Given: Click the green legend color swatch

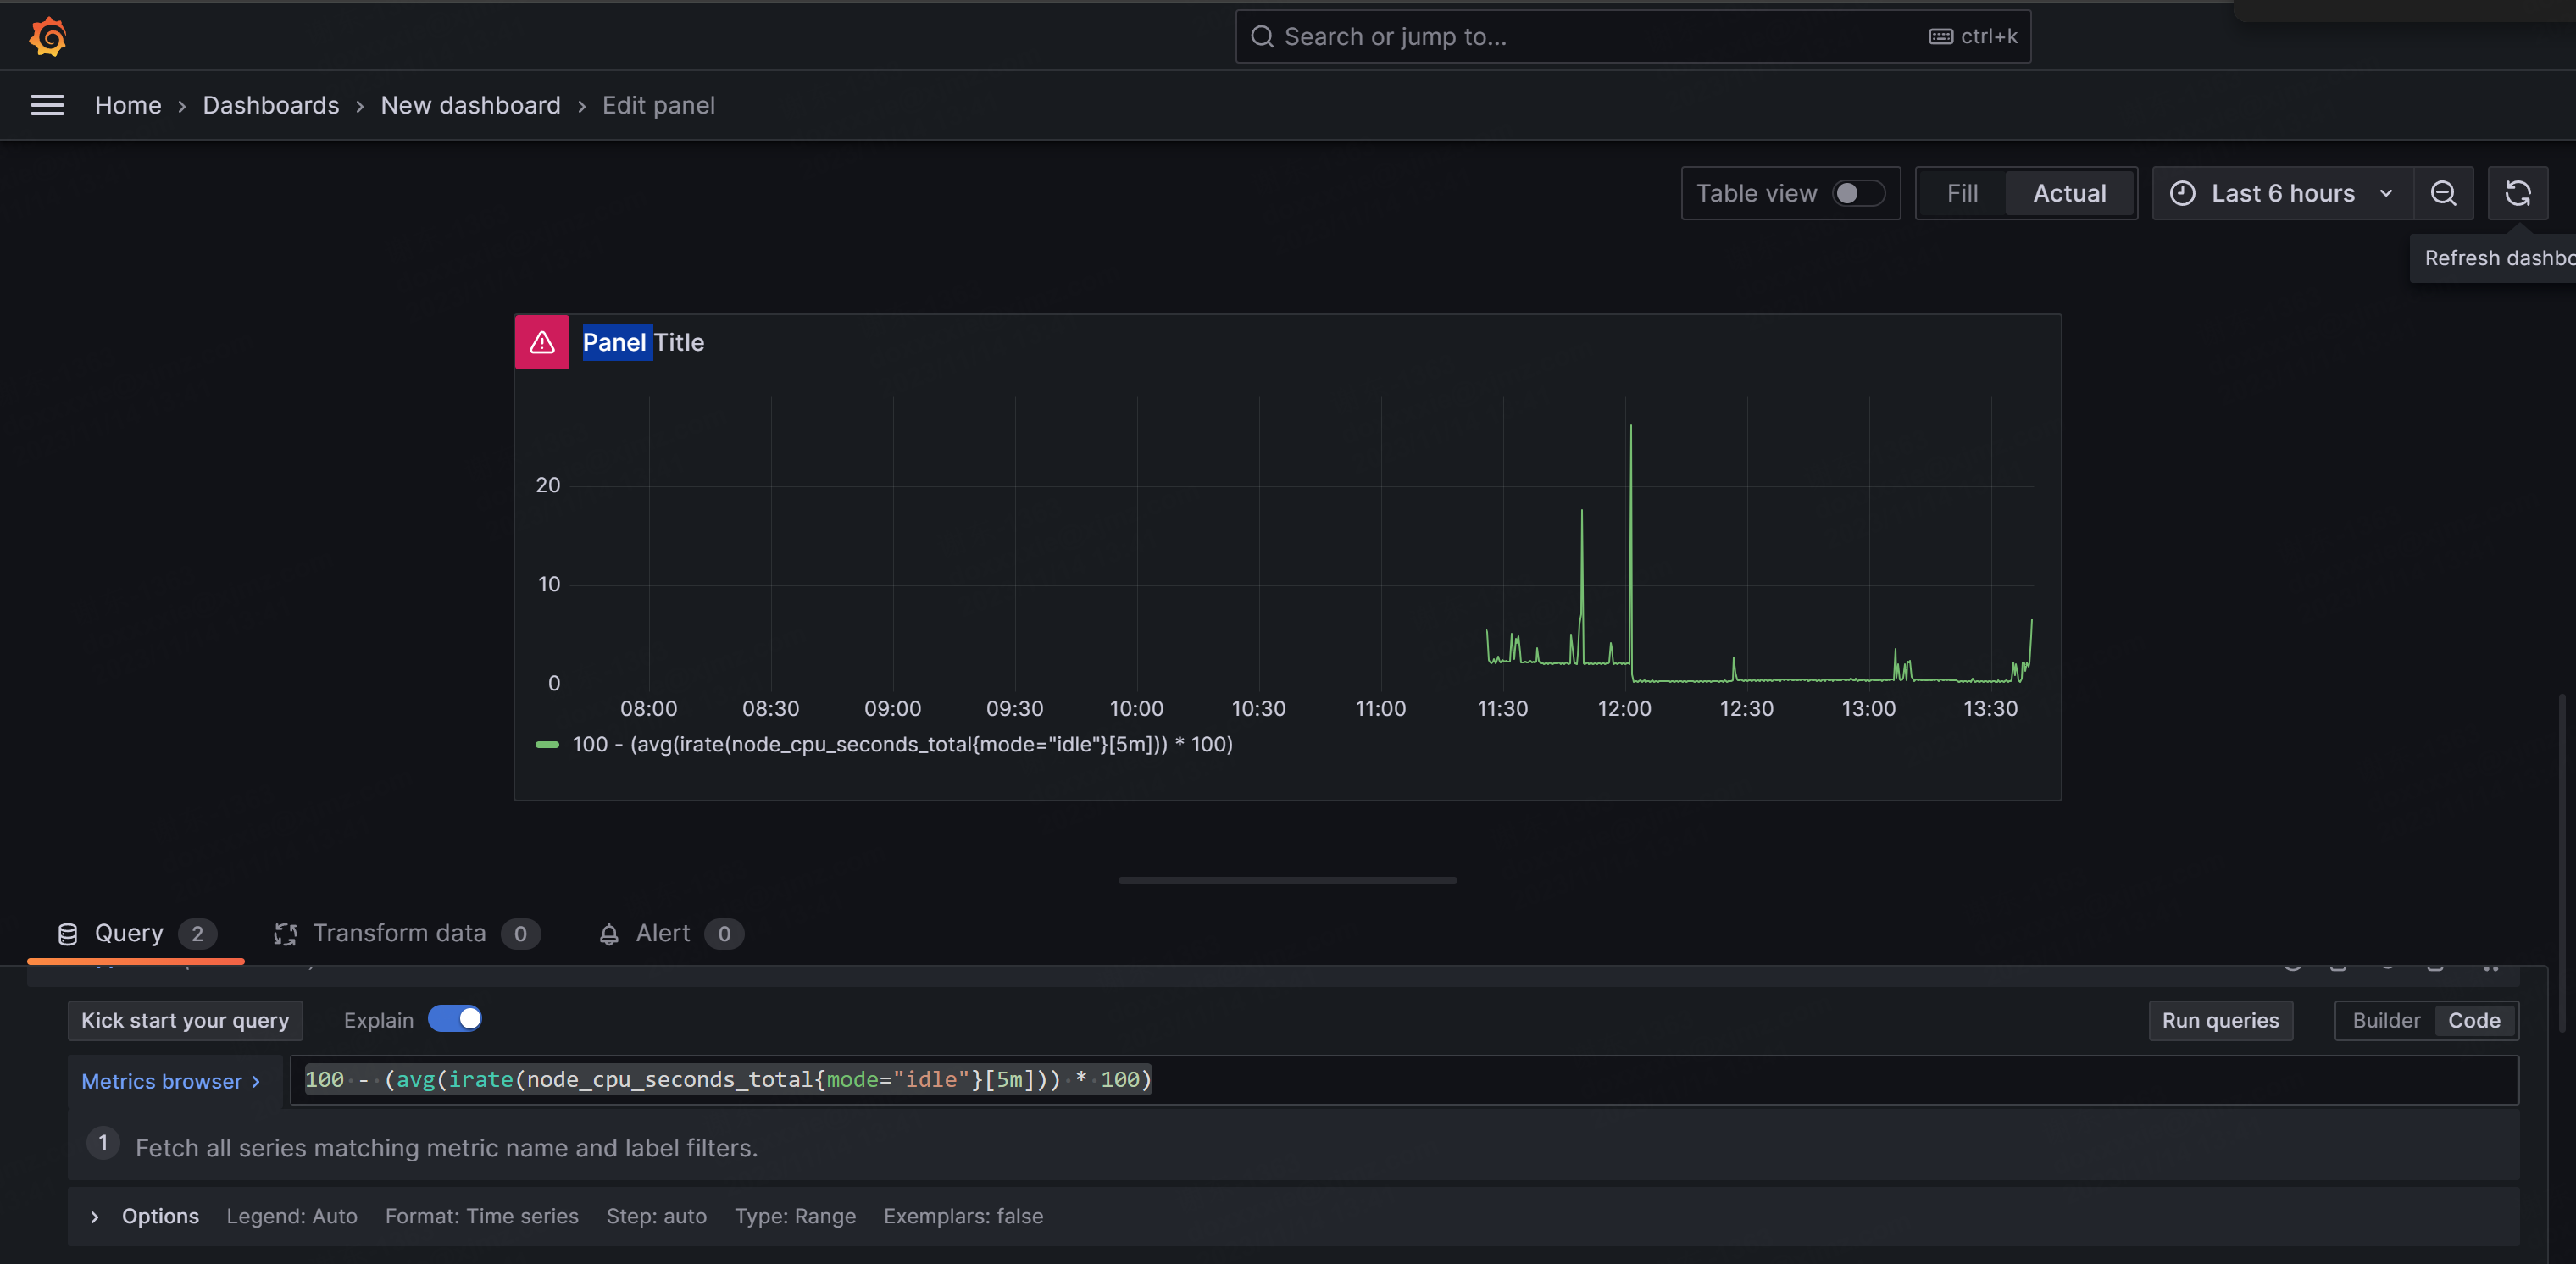Looking at the screenshot, I should [547, 744].
